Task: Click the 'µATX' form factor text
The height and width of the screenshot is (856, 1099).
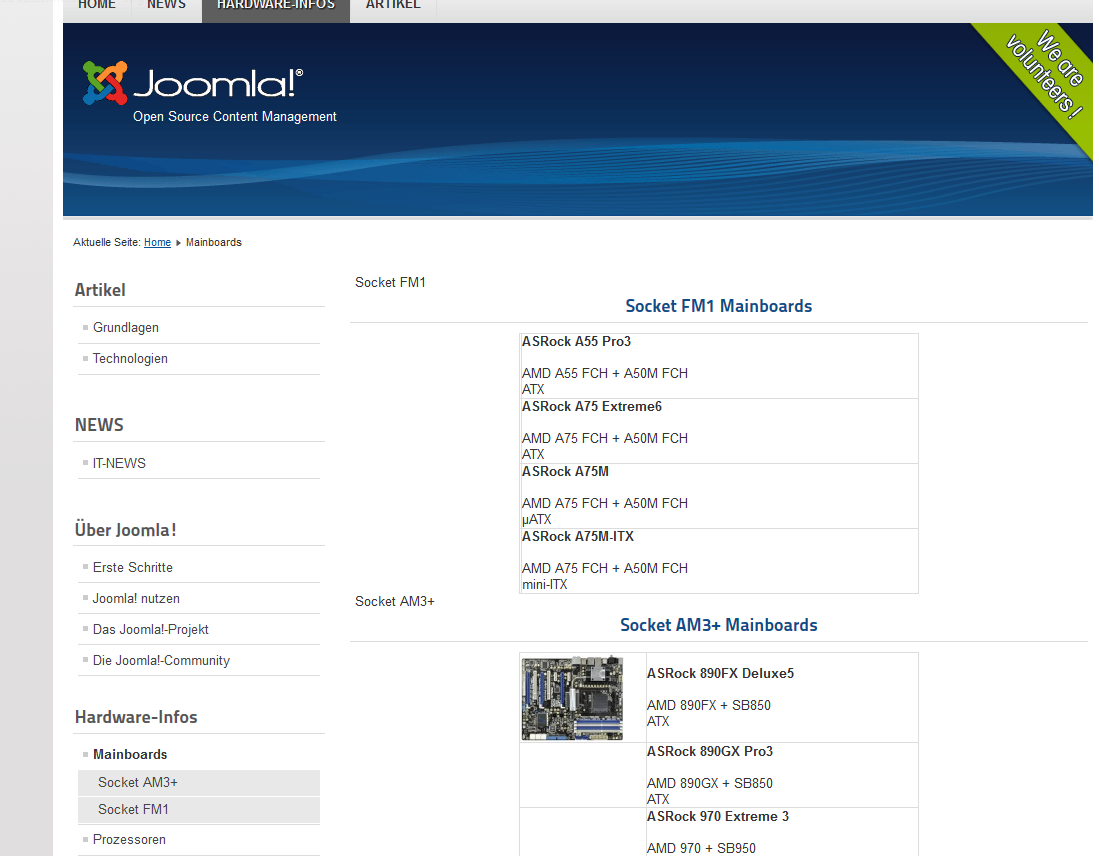Action: tap(536, 519)
